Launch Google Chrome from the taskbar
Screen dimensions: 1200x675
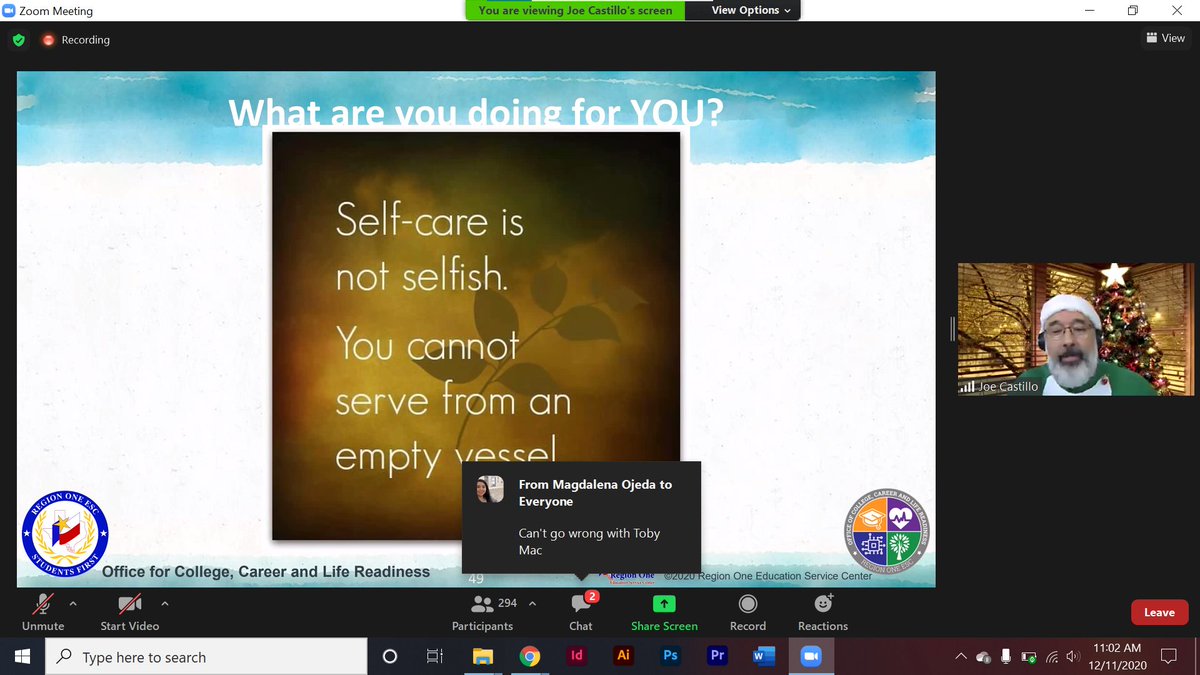[x=530, y=656]
